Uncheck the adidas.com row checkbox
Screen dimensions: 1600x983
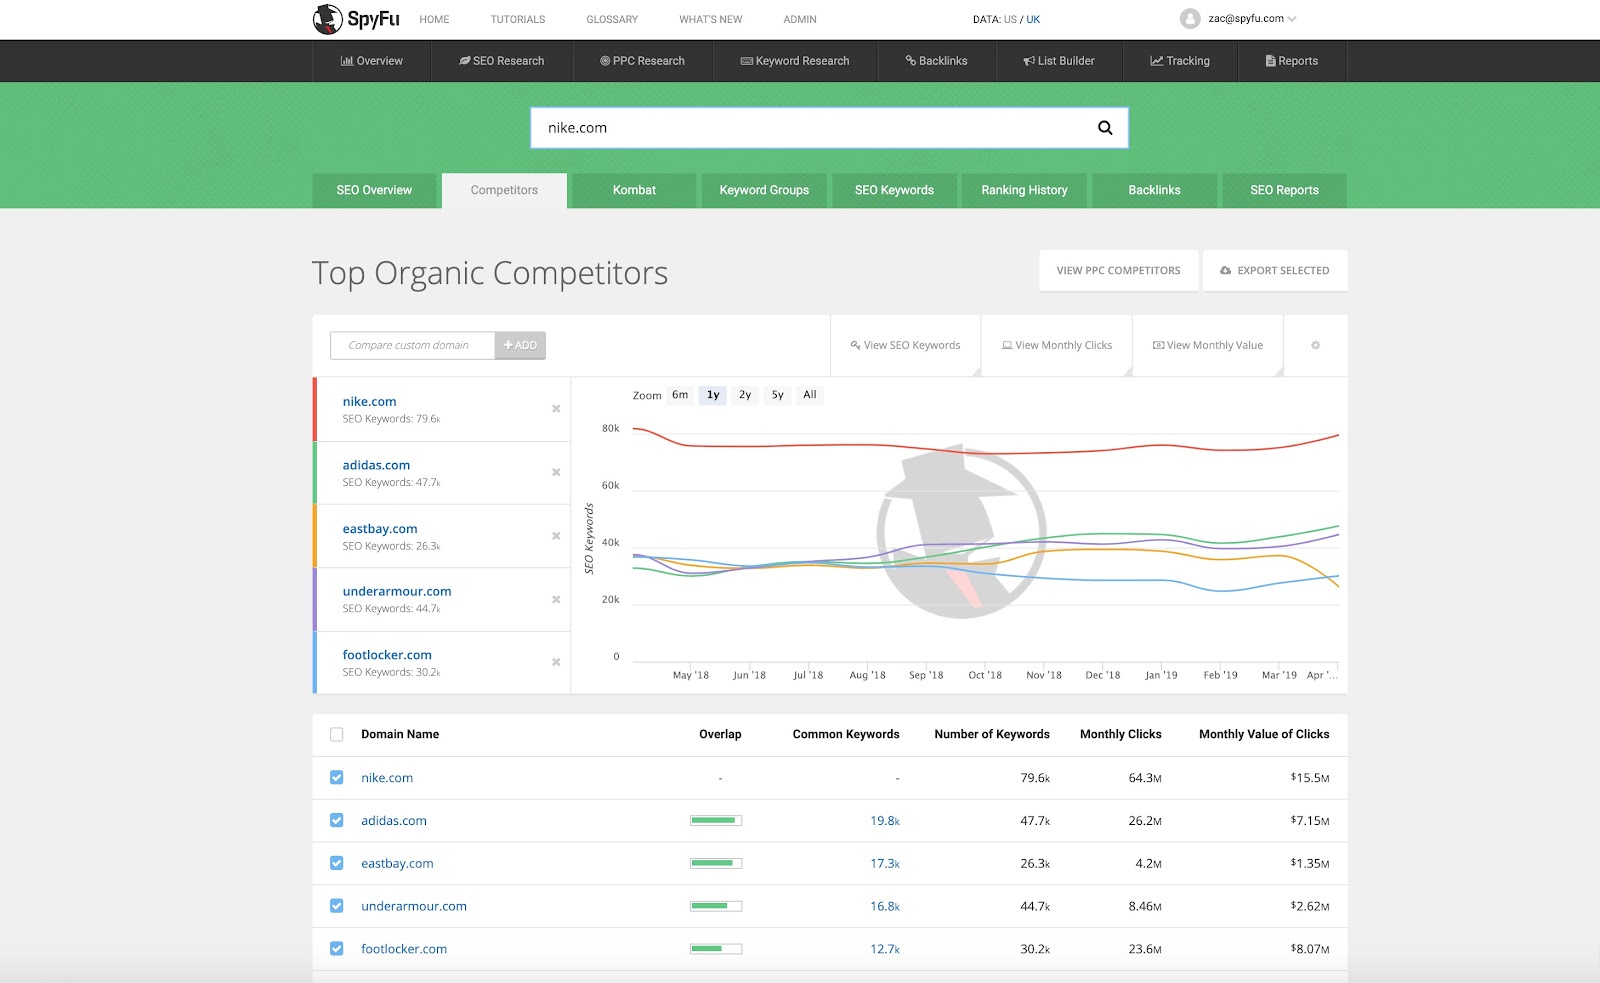pos(337,820)
